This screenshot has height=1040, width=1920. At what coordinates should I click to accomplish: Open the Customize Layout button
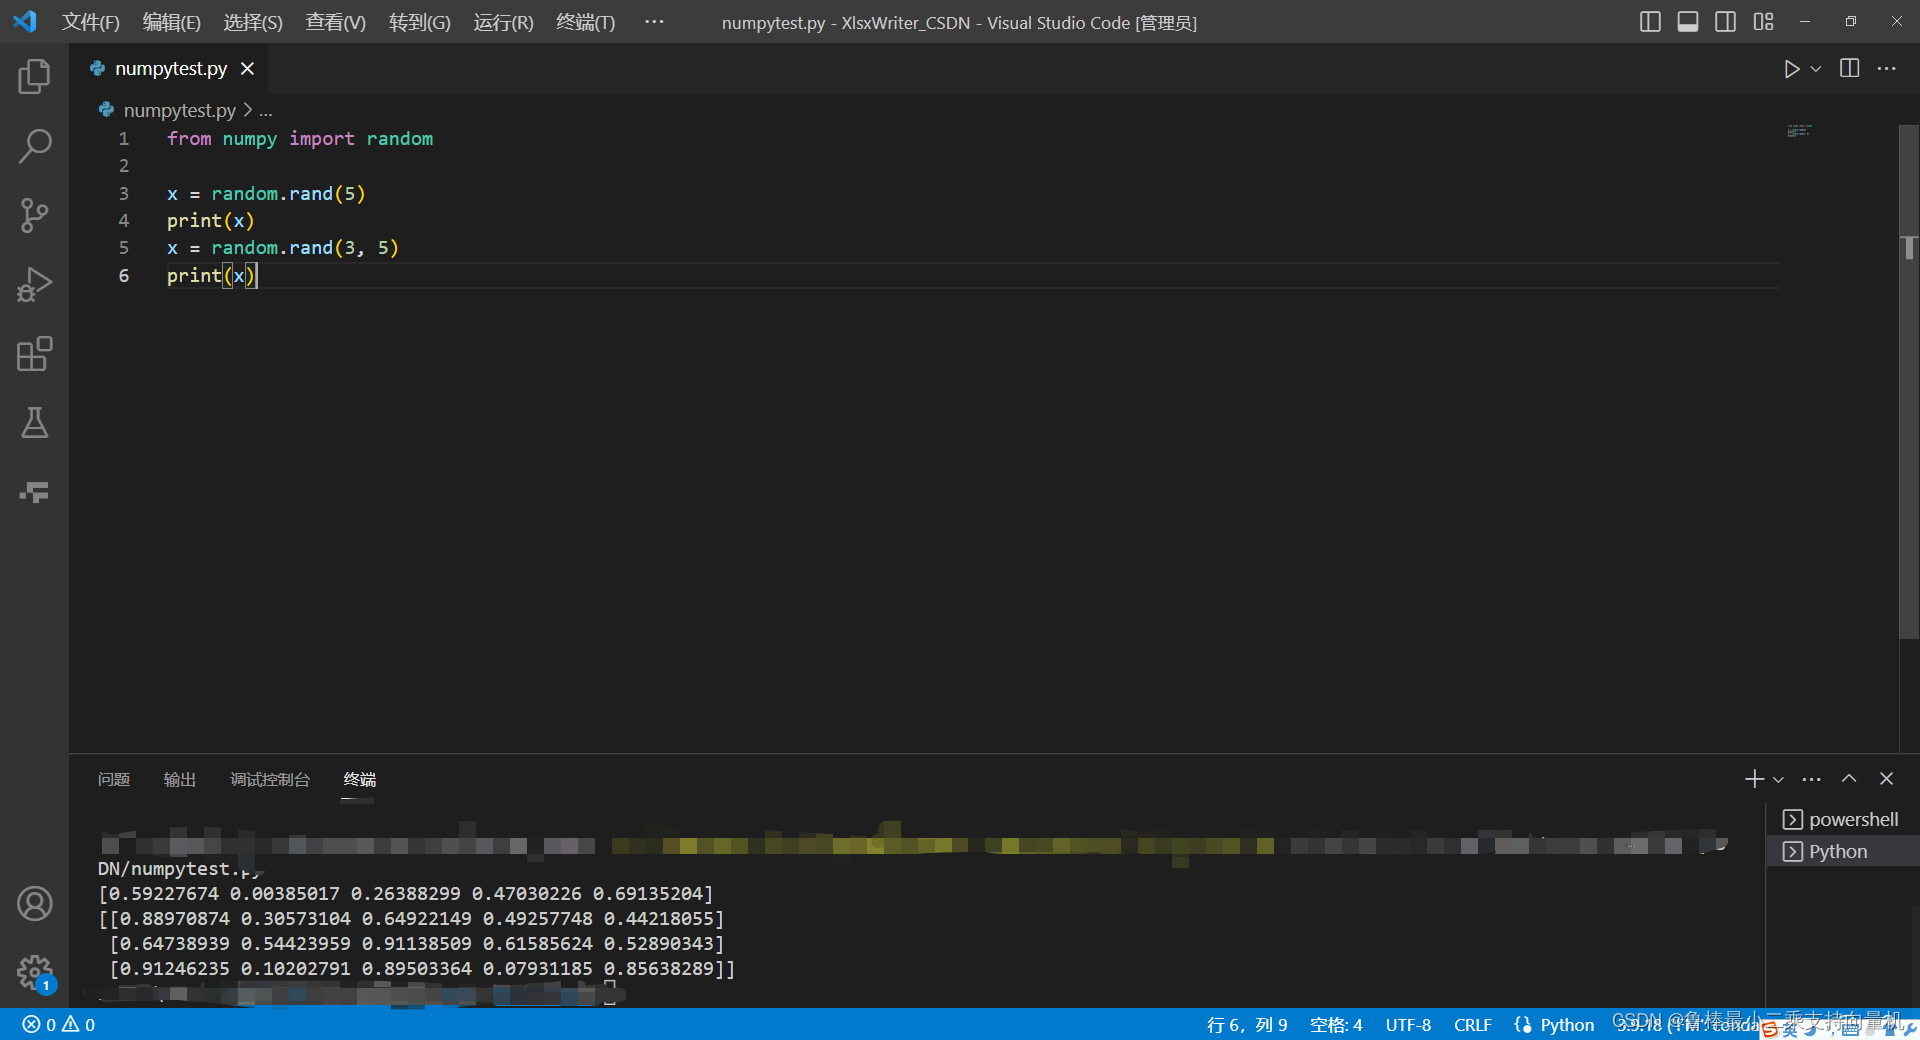(x=1763, y=22)
